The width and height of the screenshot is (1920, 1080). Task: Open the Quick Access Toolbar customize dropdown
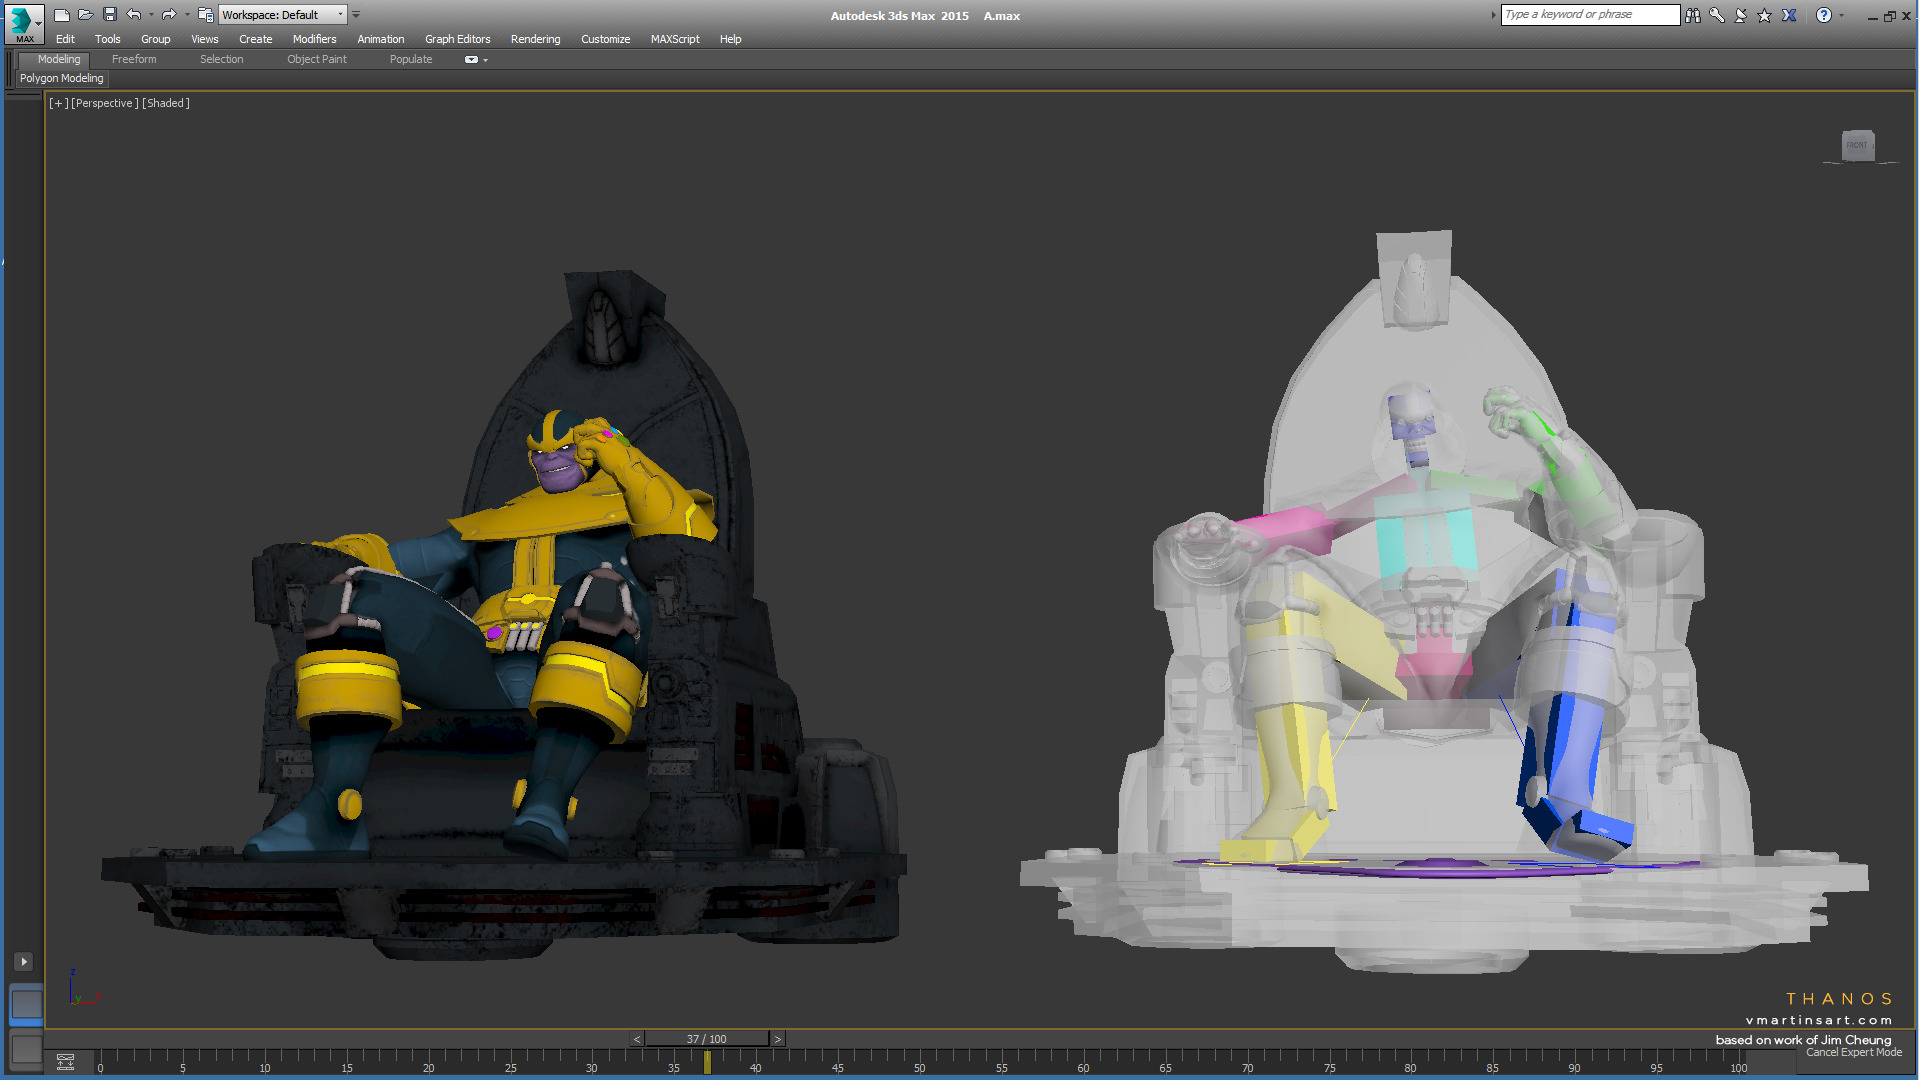pyautogui.click(x=356, y=15)
